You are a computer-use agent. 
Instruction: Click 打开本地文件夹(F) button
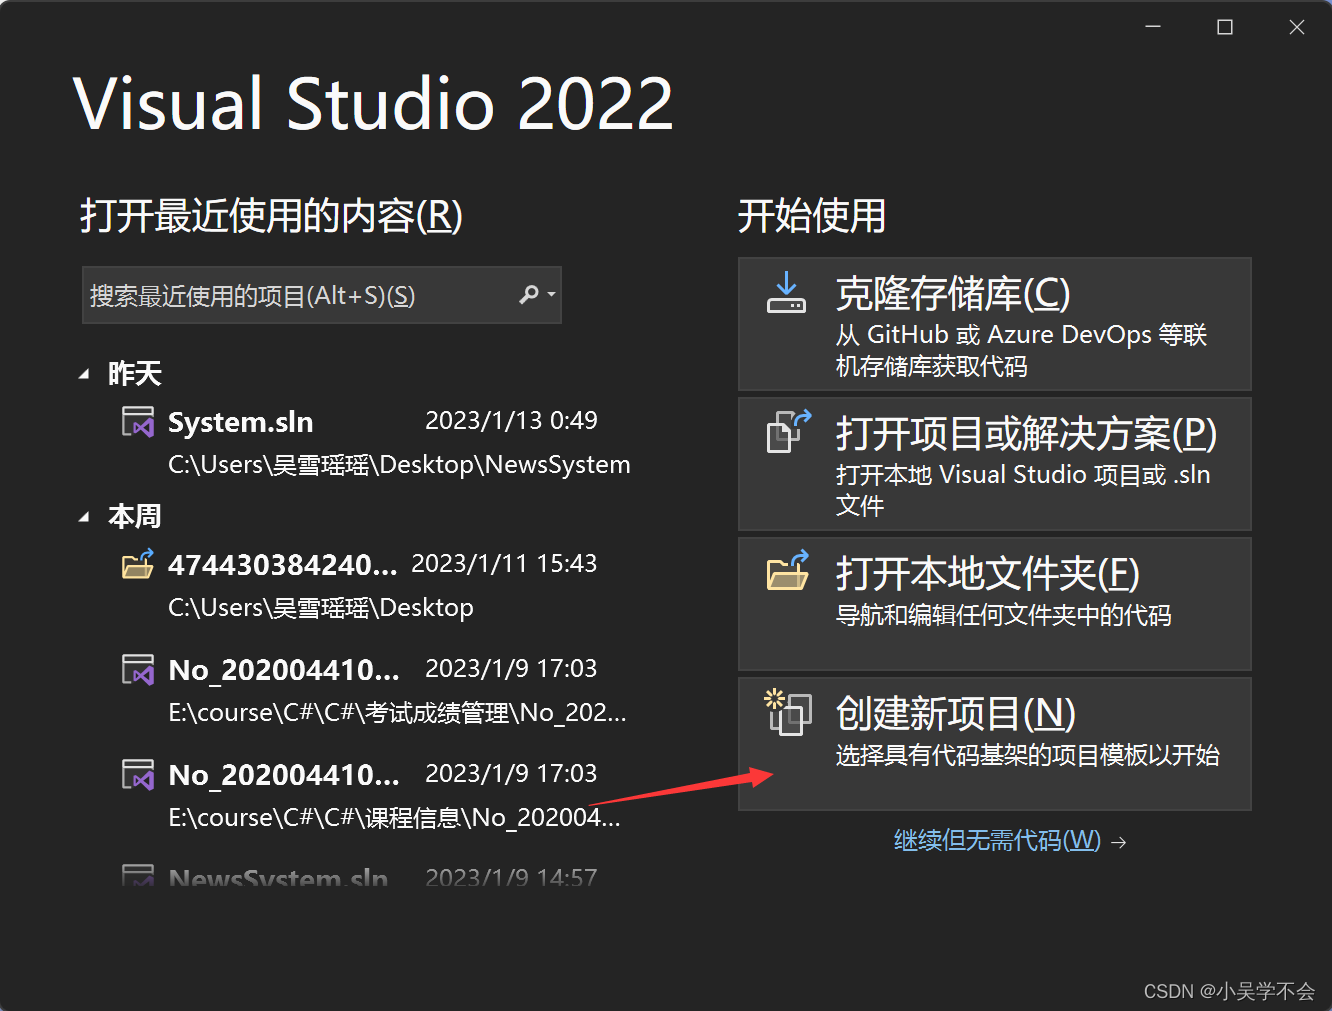[995, 604]
